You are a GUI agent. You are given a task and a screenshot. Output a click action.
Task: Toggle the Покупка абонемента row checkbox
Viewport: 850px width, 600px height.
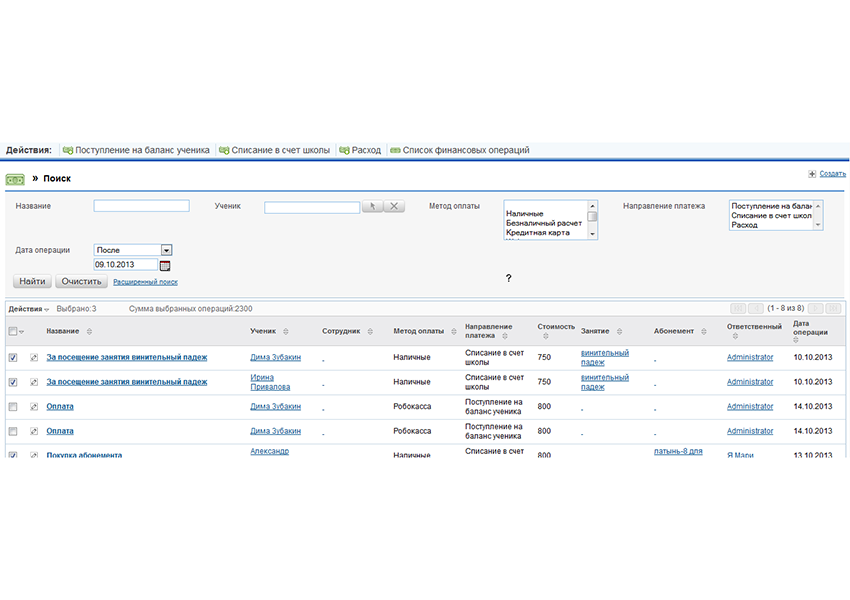[13, 455]
